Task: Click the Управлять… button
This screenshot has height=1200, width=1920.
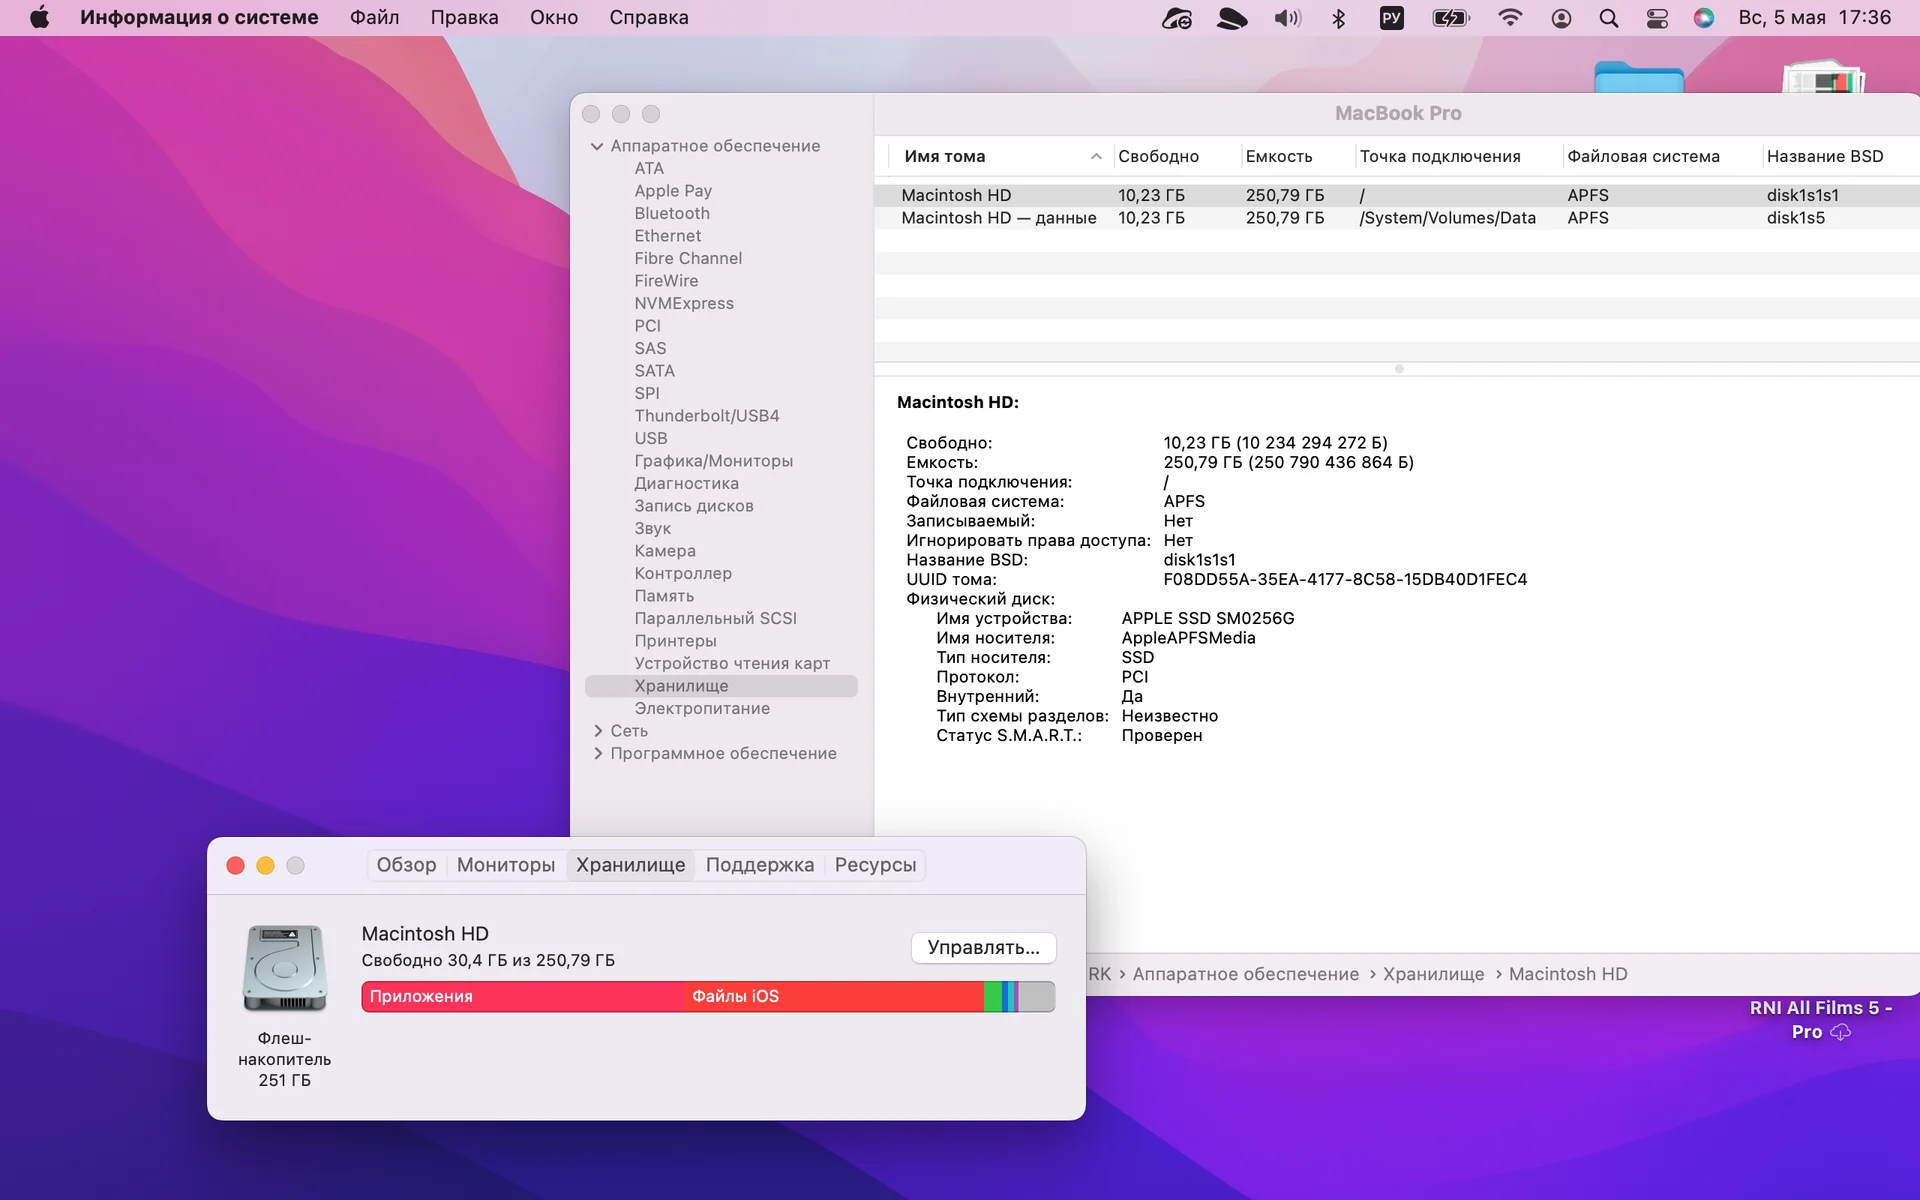Action: (x=984, y=948)
